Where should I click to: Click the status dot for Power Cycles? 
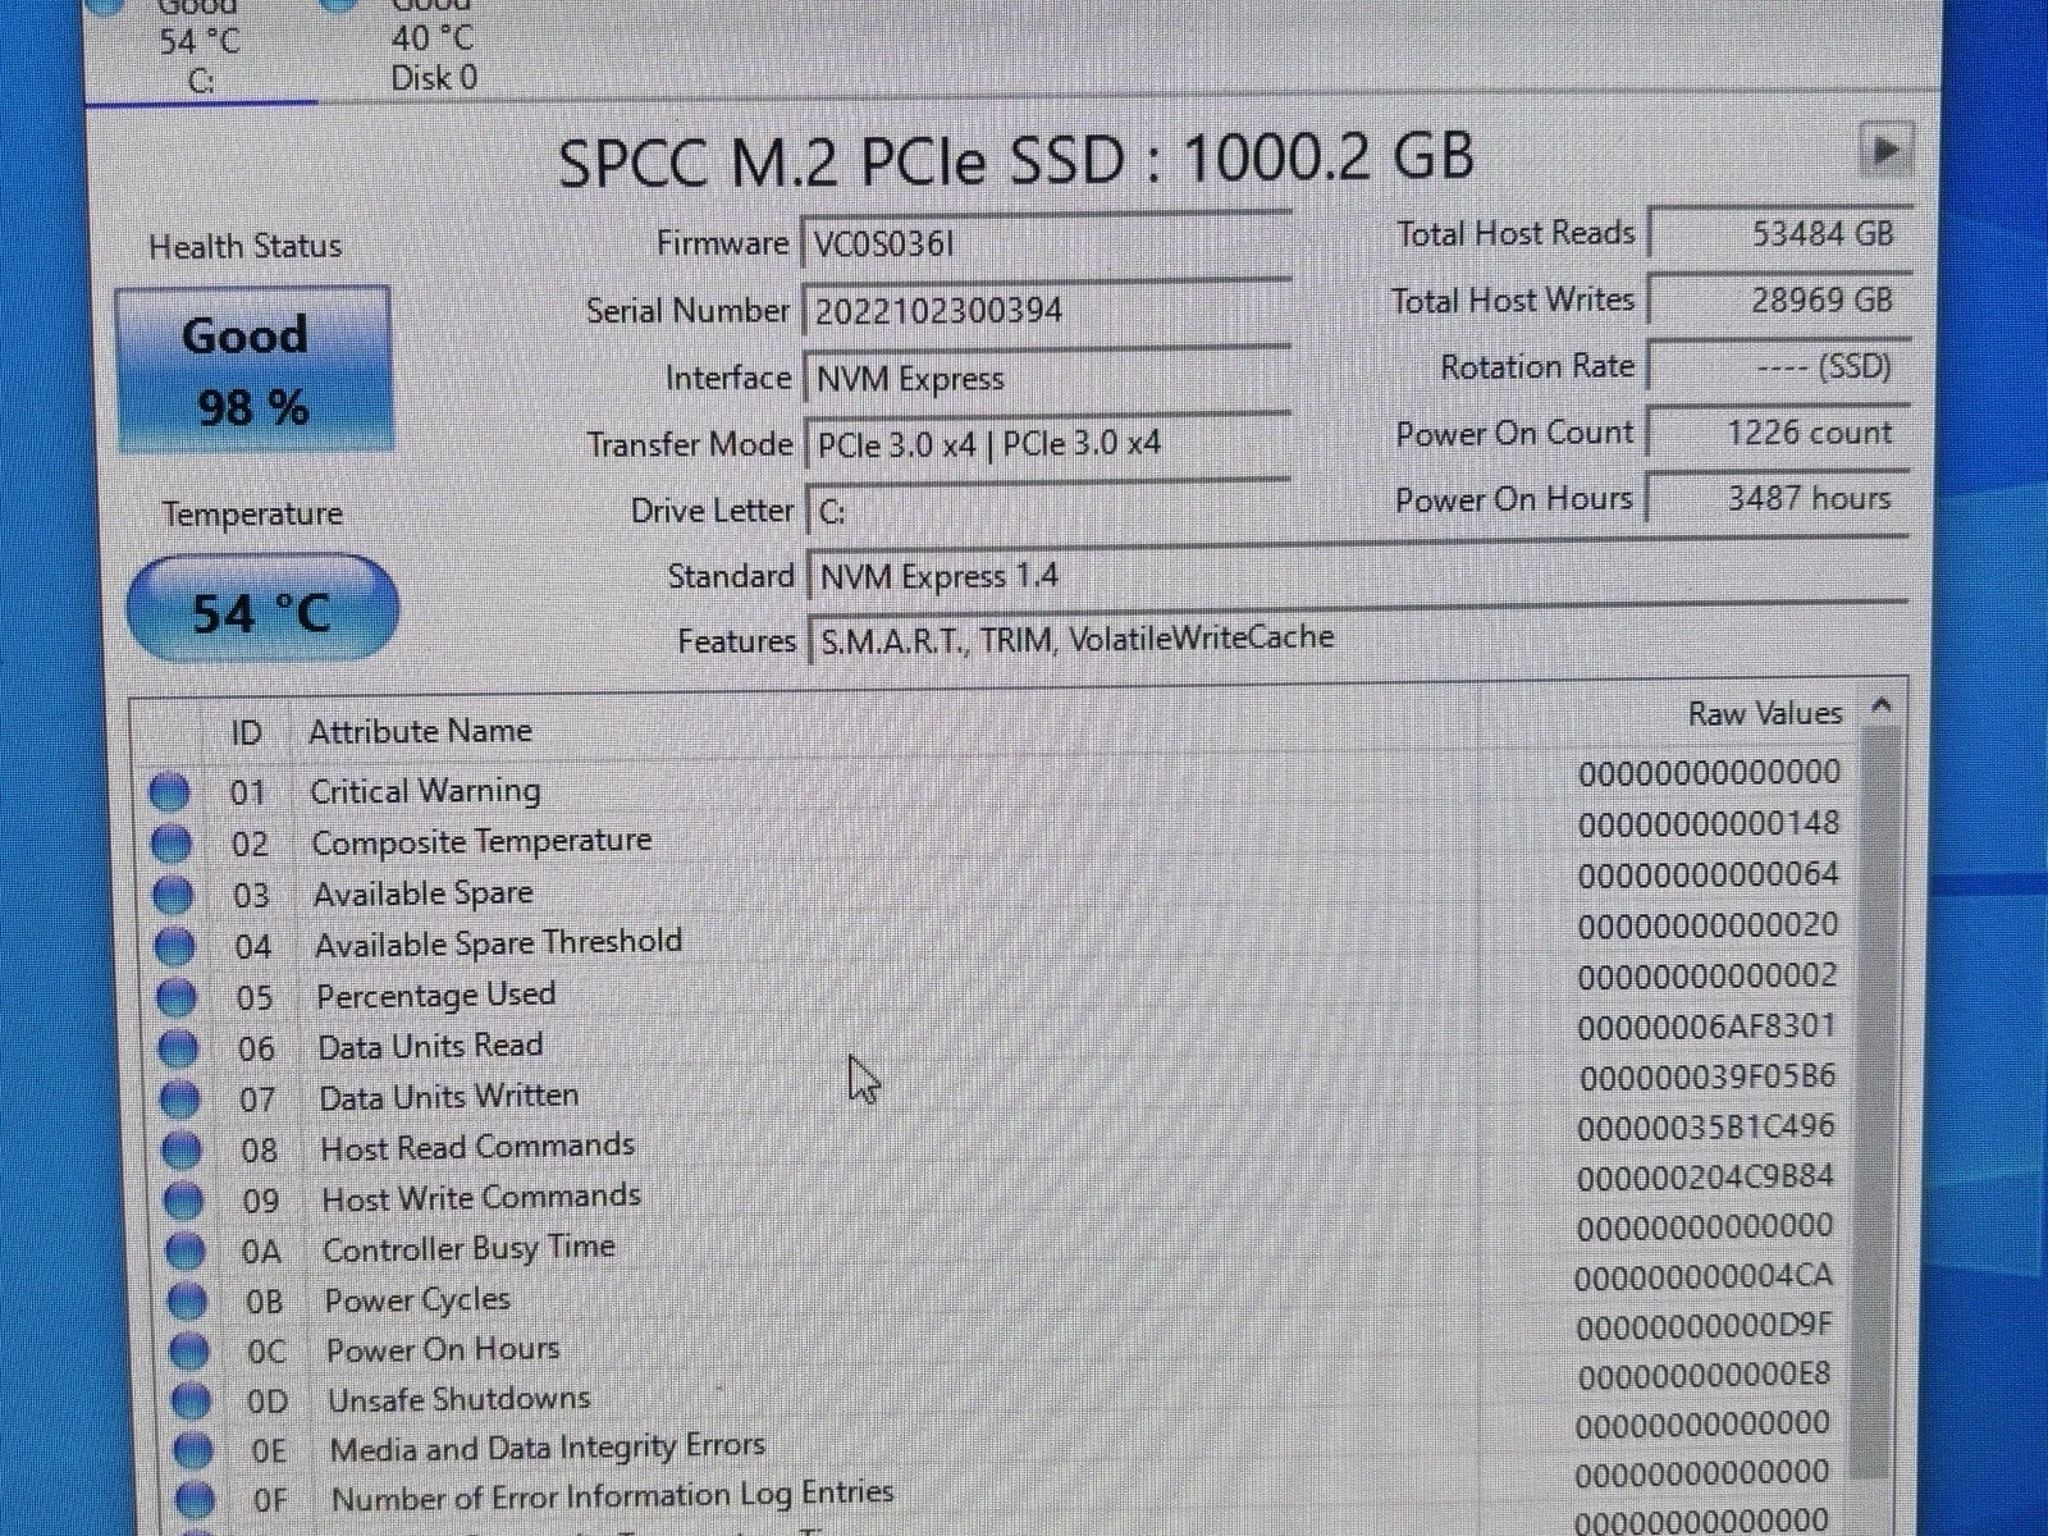[x=187, y=1301]
